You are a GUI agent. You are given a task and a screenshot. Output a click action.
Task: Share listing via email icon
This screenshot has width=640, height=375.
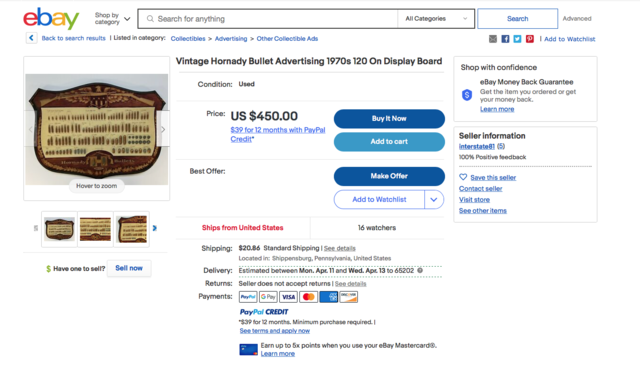493,39
